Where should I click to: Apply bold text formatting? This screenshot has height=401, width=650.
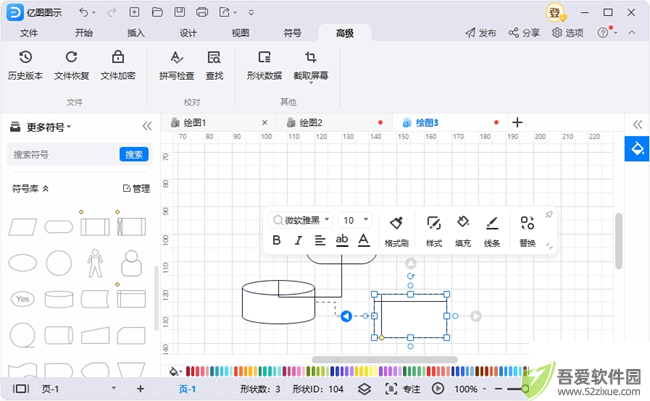(x=276, y=240)
